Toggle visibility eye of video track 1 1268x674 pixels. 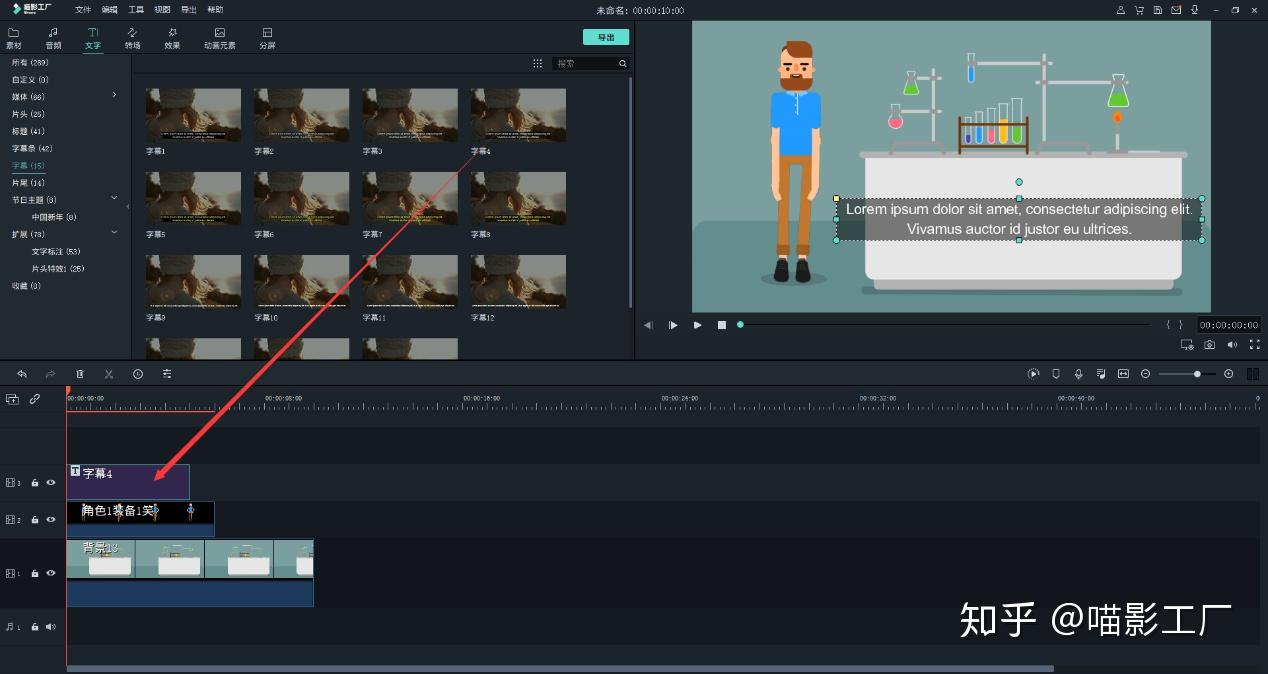pyautogui.click(x=51, y=573)
